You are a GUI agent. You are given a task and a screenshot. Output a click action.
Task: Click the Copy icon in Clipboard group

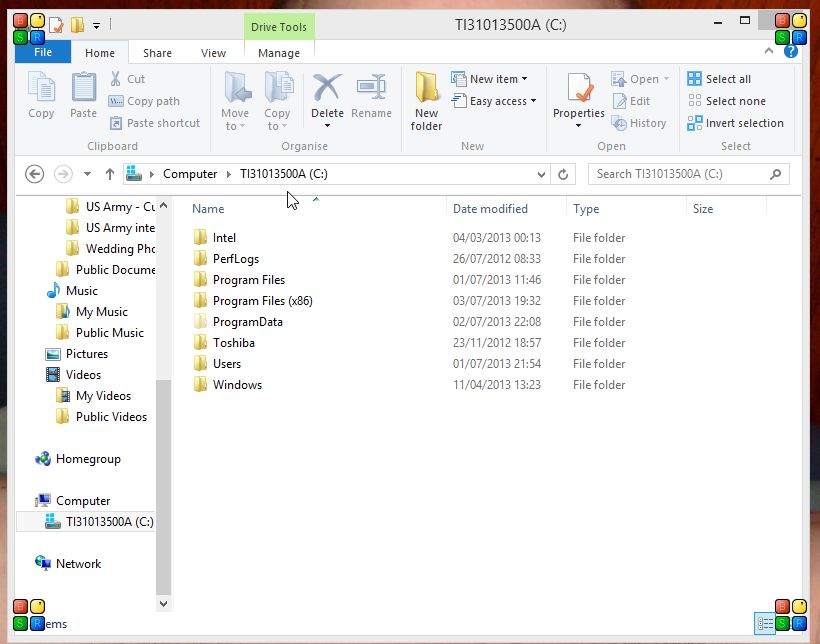[x=41, y=88]
